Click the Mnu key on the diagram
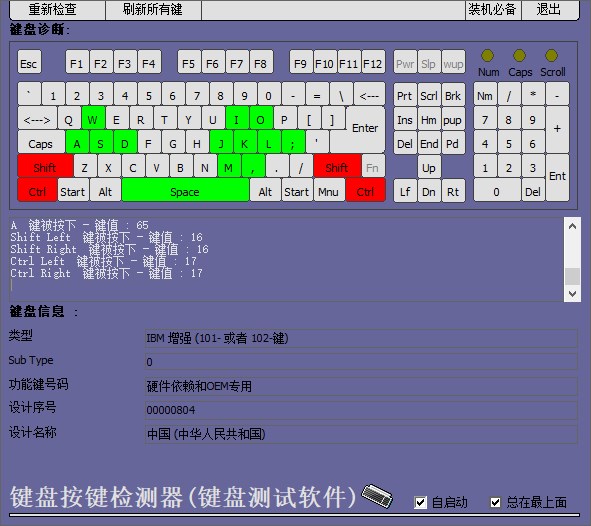The height and width of the screenshot is (526, 591). 329,190
